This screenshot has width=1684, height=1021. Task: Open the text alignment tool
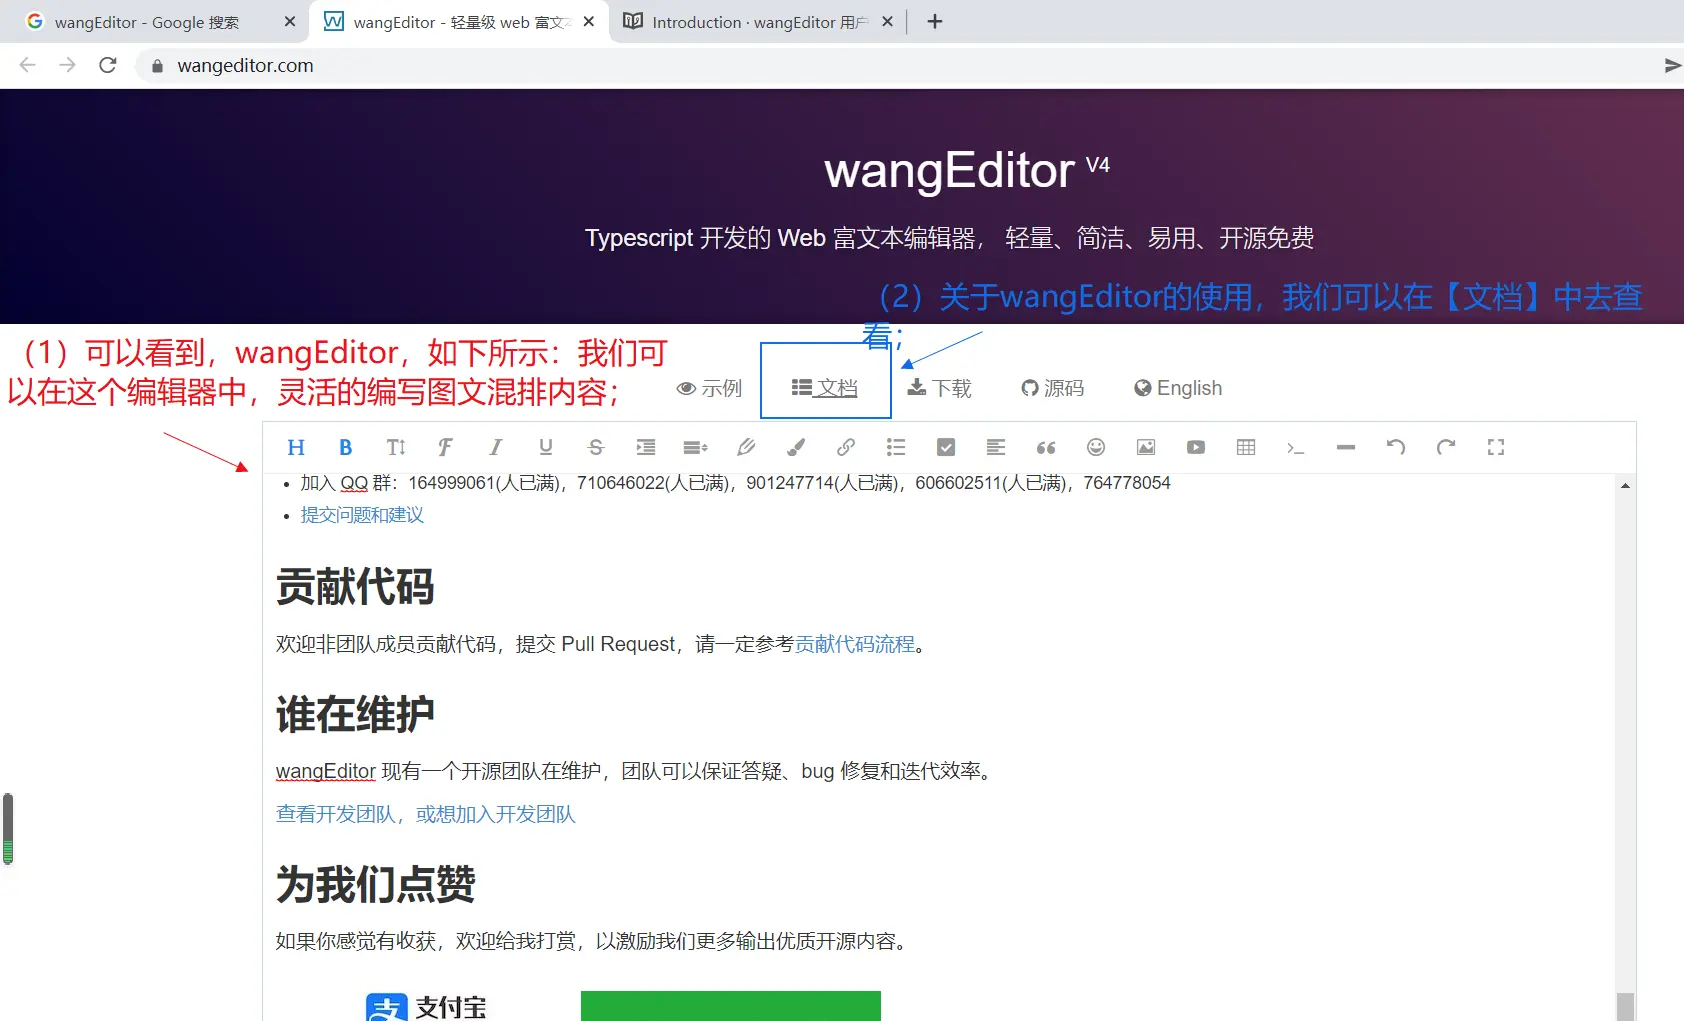pos(996,447)
